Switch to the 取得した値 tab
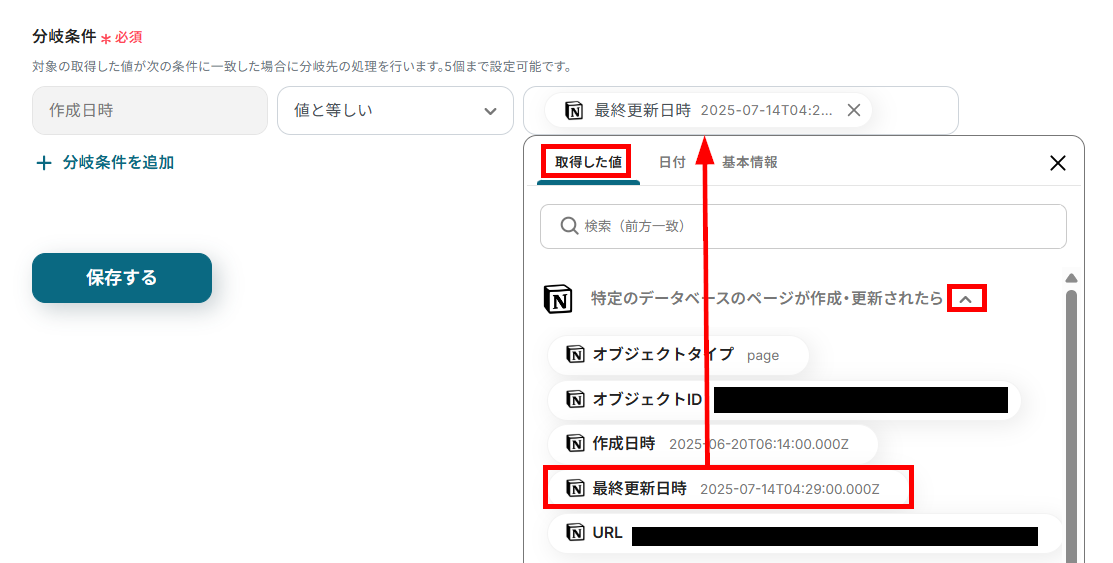 [588, 162]
